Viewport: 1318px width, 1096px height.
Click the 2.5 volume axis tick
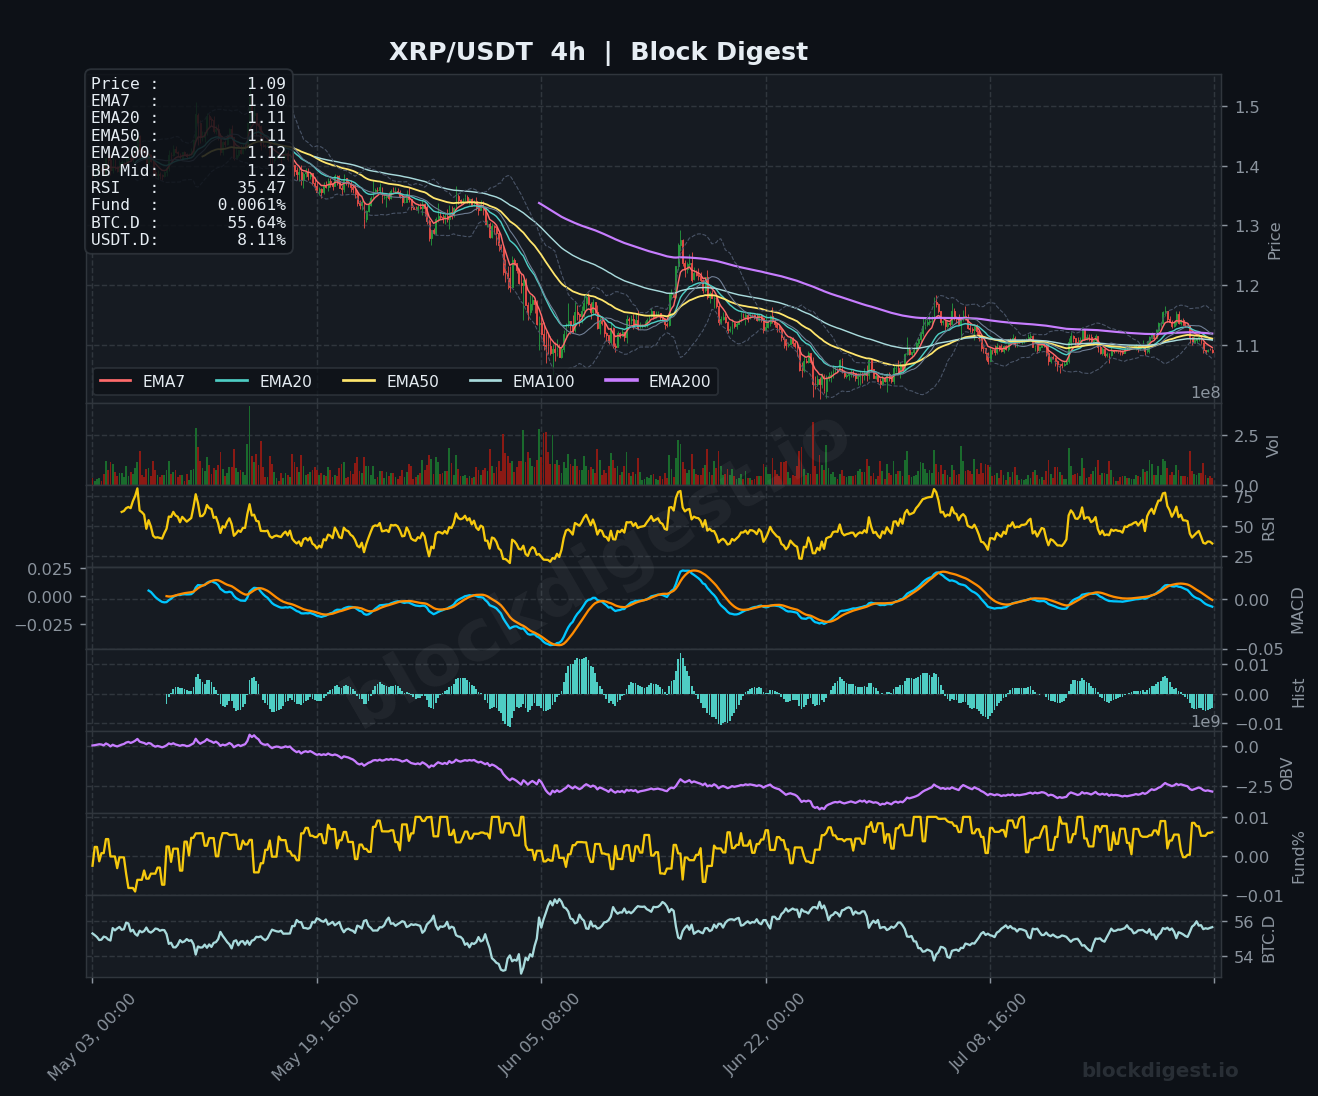tap(1246, 436)
